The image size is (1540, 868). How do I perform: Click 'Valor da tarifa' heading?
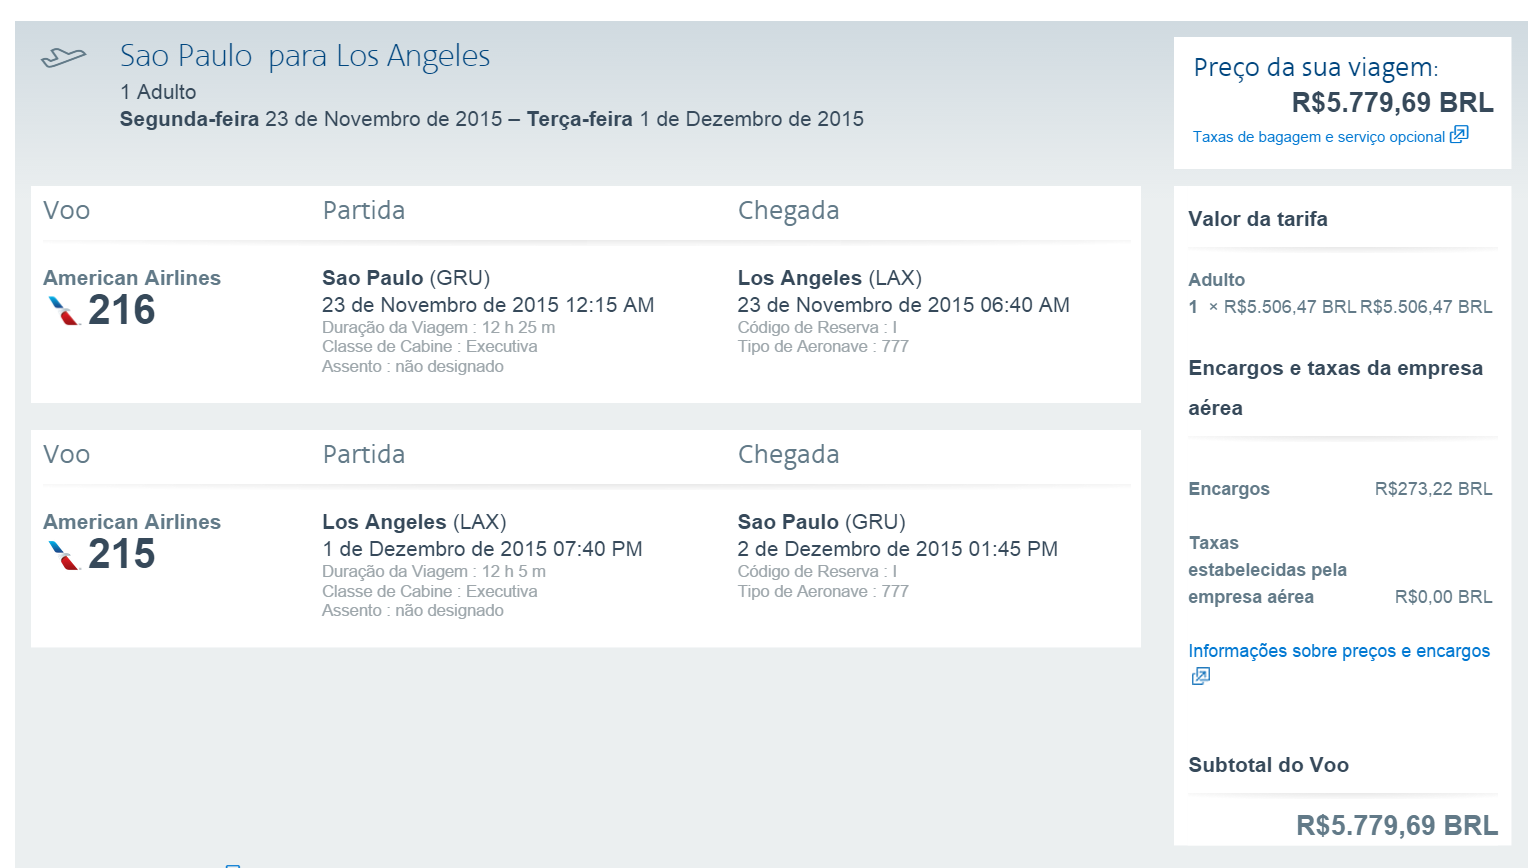[x=1258, y=219]
